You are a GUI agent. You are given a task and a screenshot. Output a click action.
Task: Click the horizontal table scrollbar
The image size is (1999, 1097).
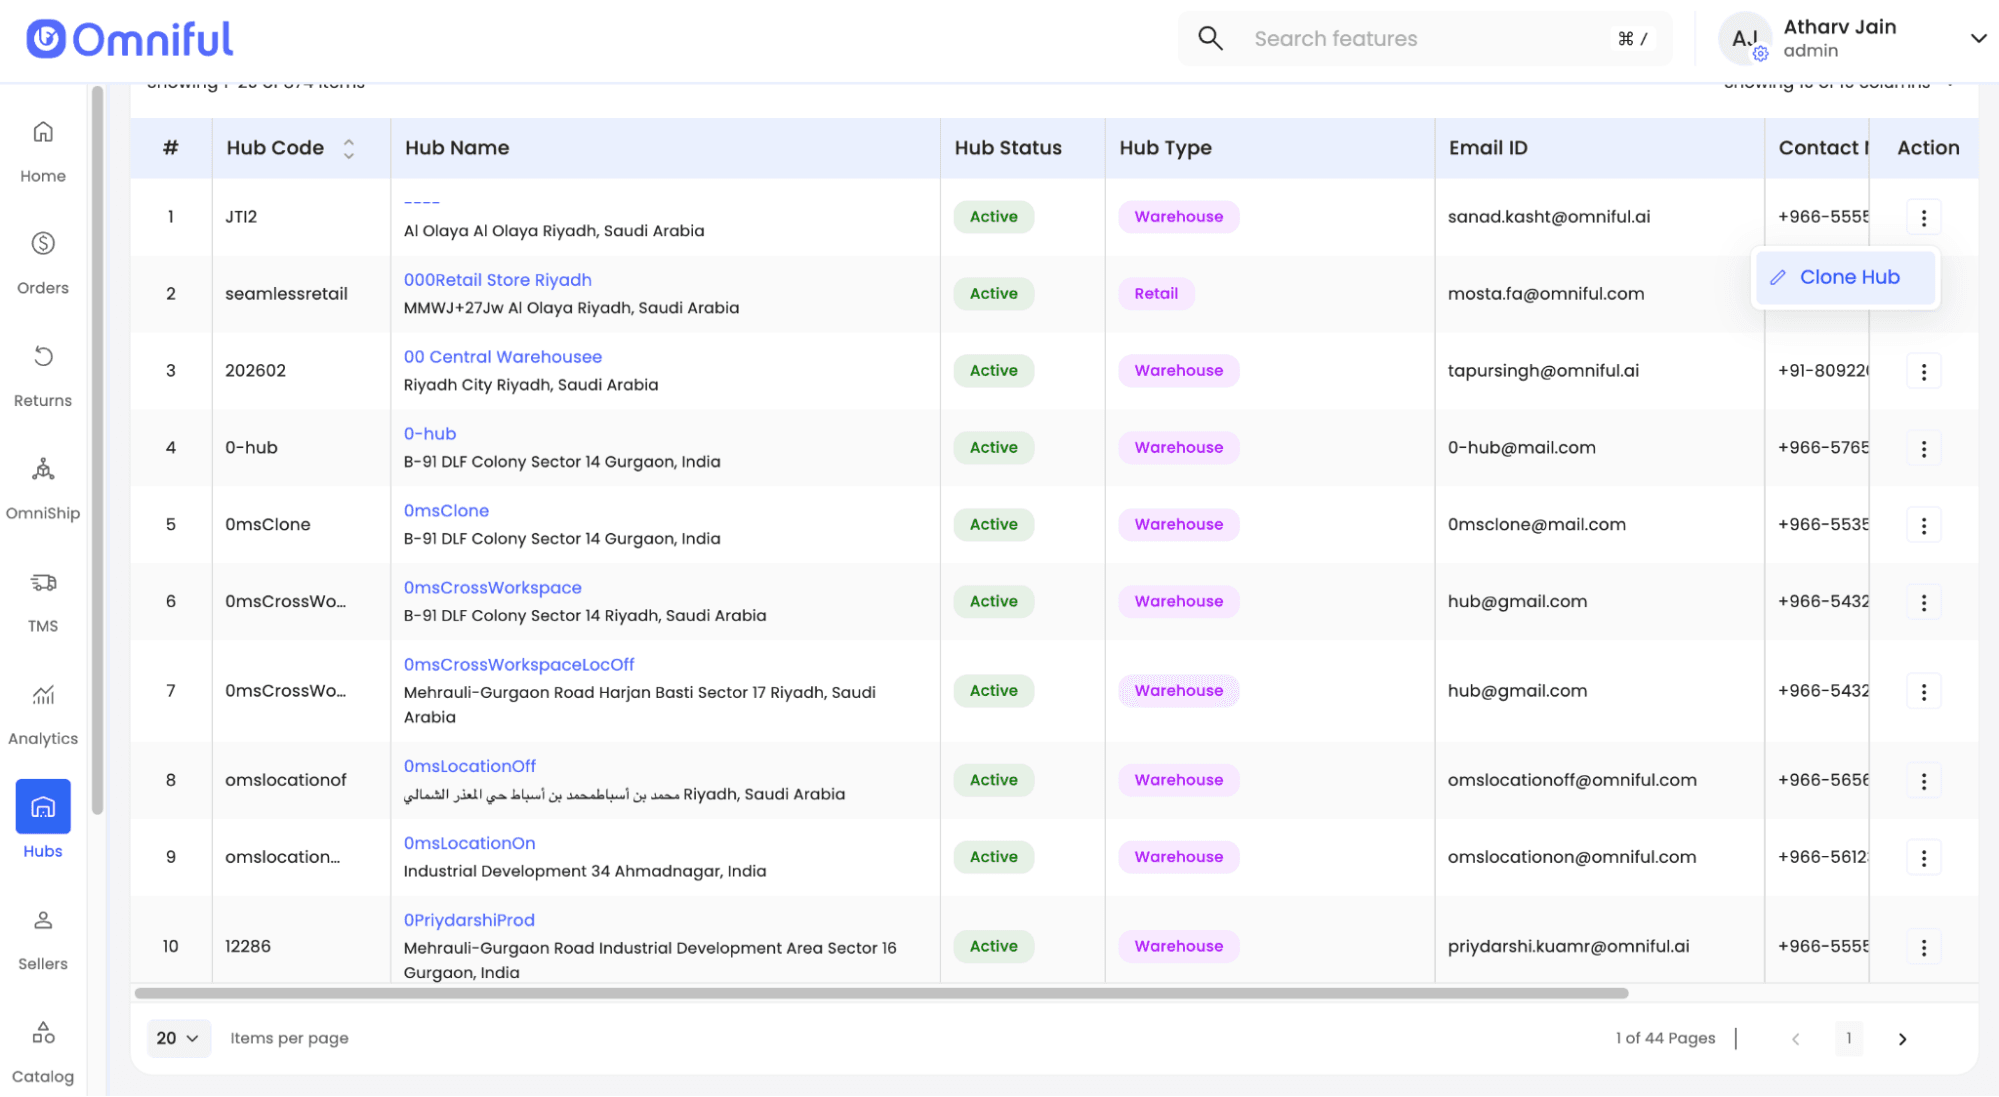click(880, 994)
